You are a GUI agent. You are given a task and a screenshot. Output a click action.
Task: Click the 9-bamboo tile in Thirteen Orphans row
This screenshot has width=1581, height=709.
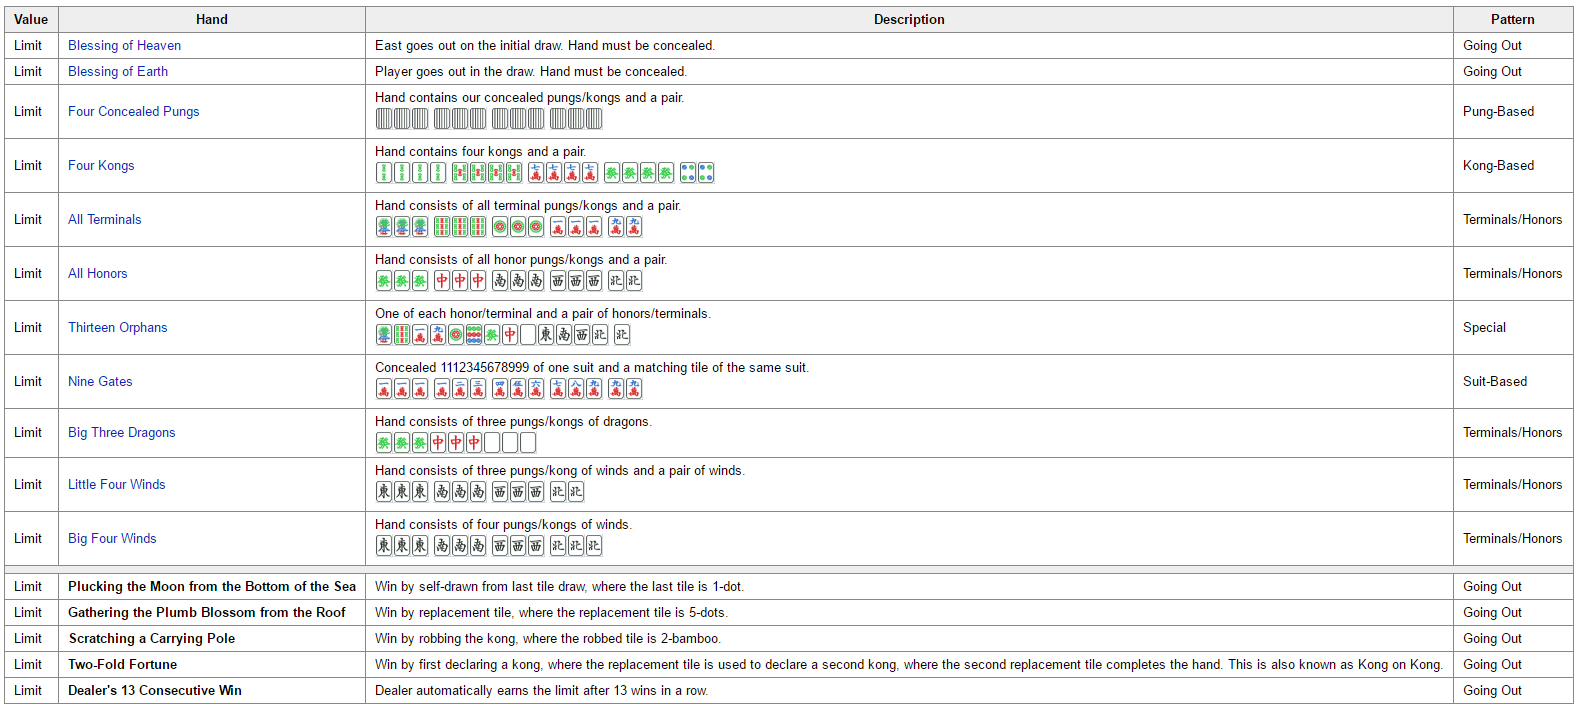(x=402, y=335)
